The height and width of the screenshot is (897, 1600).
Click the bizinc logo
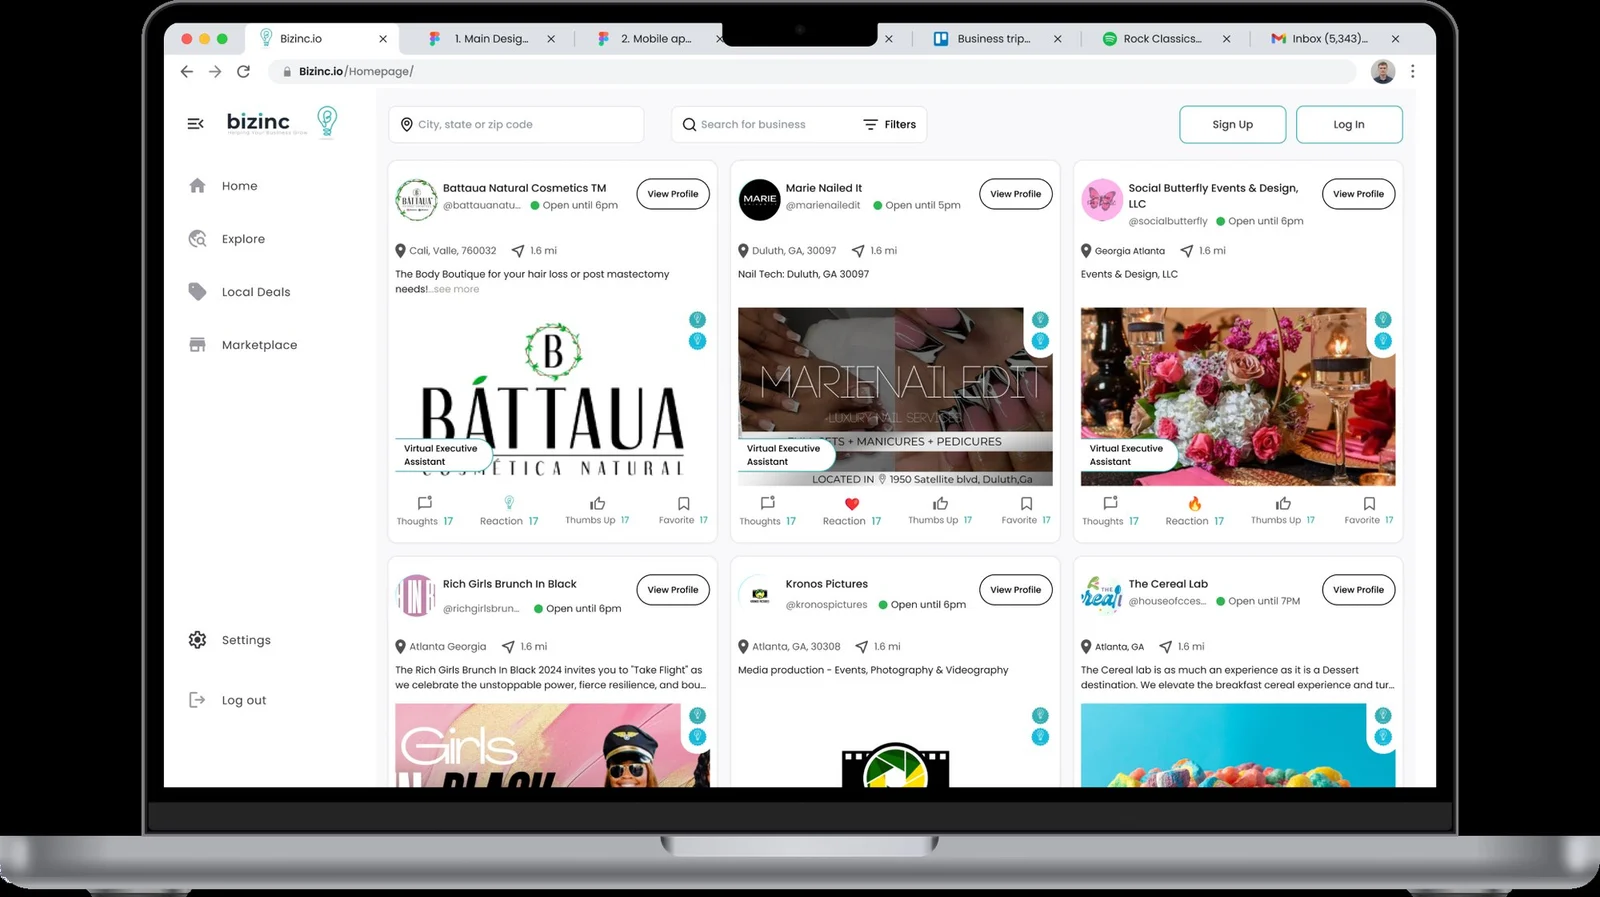(281, 122)
